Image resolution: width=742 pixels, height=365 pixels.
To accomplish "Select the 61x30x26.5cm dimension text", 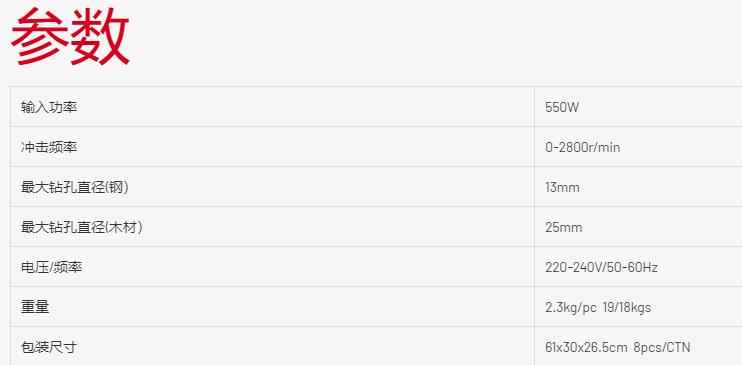I will tap(586, 348).
